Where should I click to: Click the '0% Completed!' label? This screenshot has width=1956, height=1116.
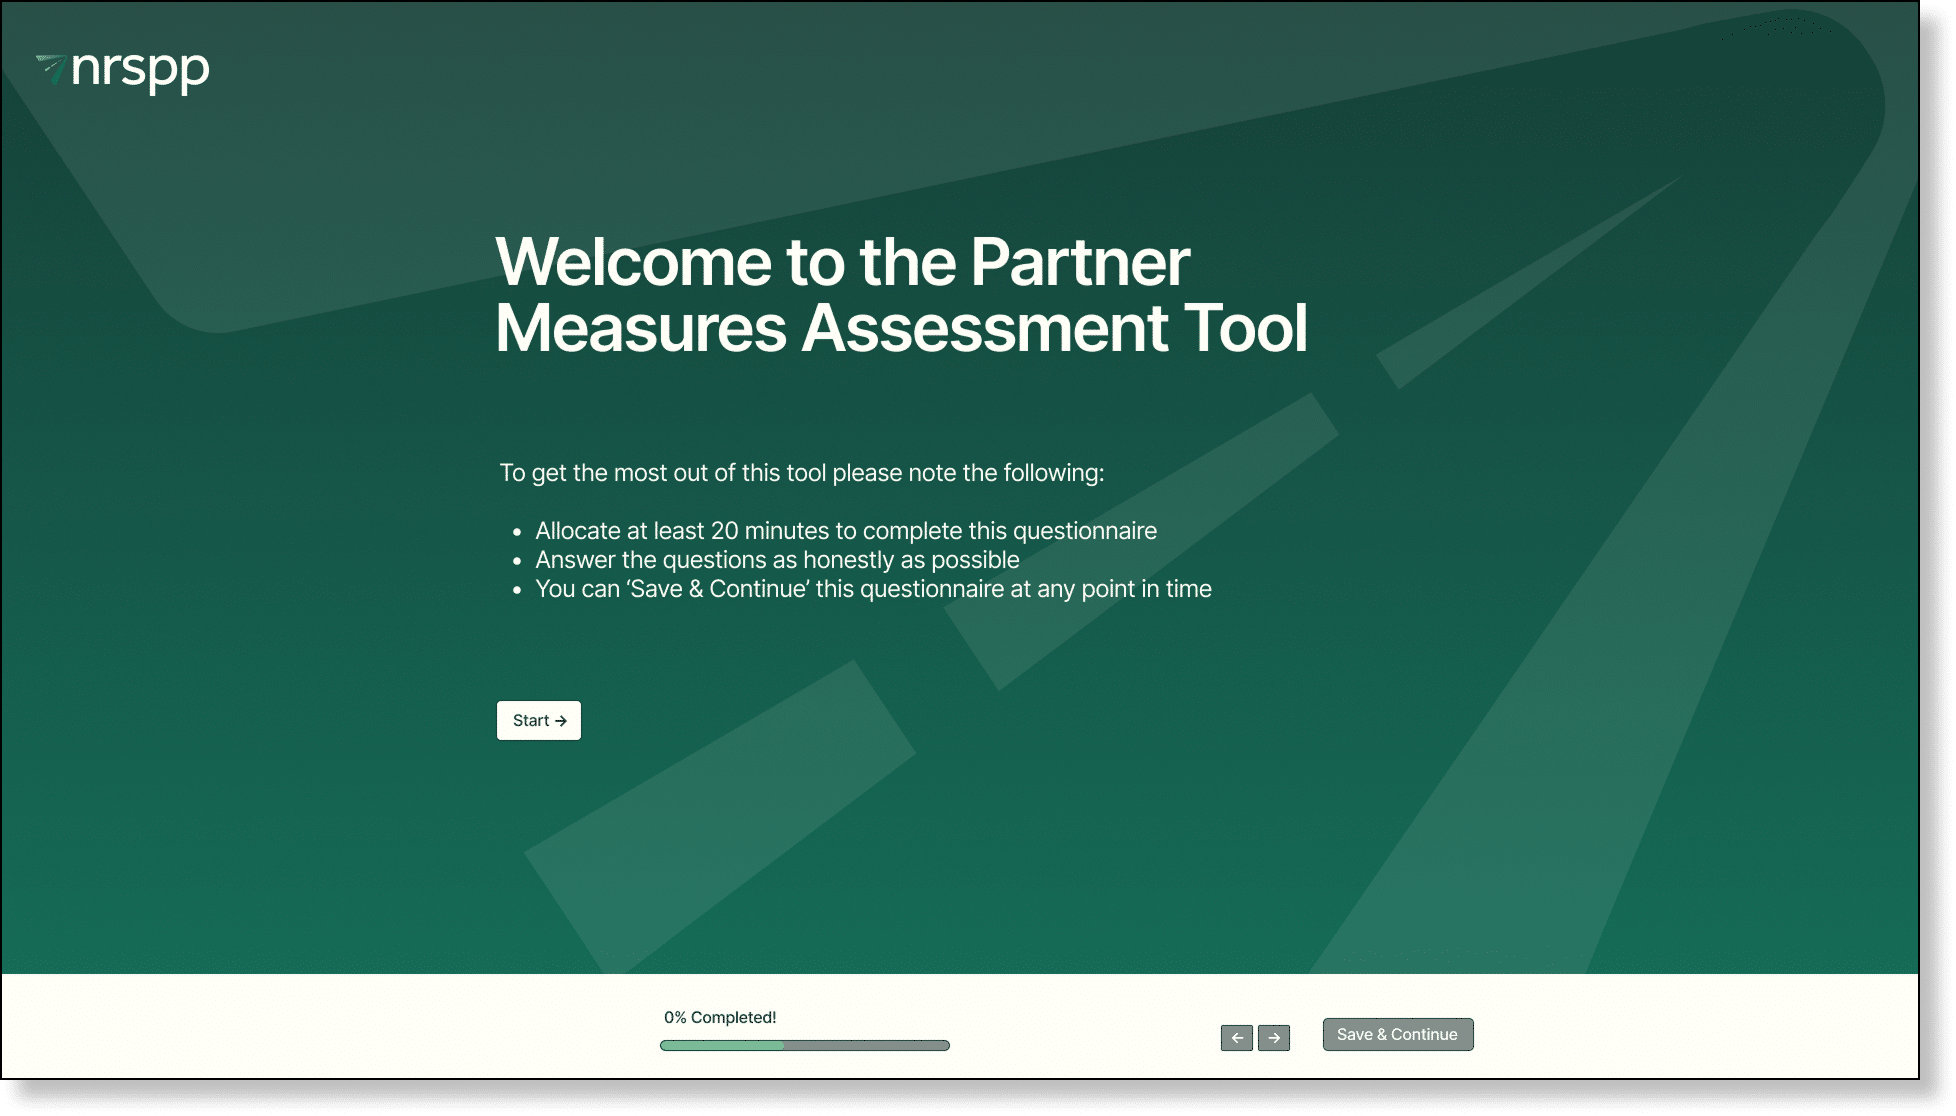[x=720, y=1018]
